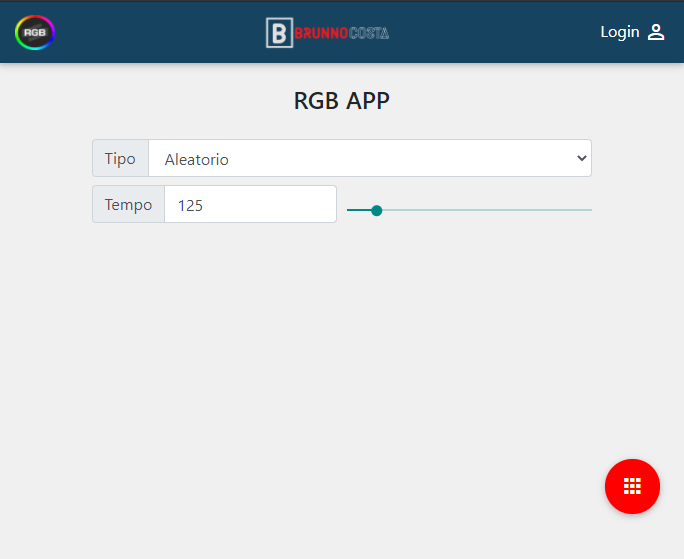Click the Tempo label
Screen dimensions: 684x559
(x=128, y=204)
